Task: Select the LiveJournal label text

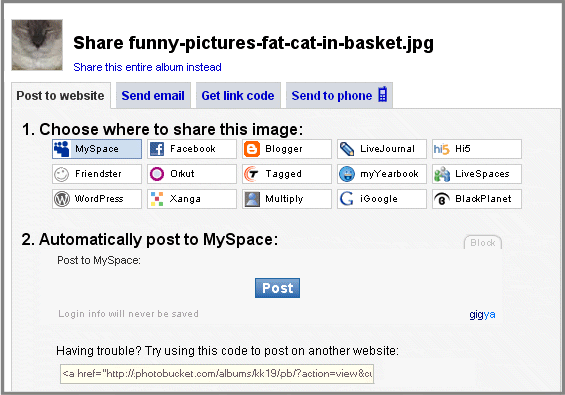Action: click(387, 149)
